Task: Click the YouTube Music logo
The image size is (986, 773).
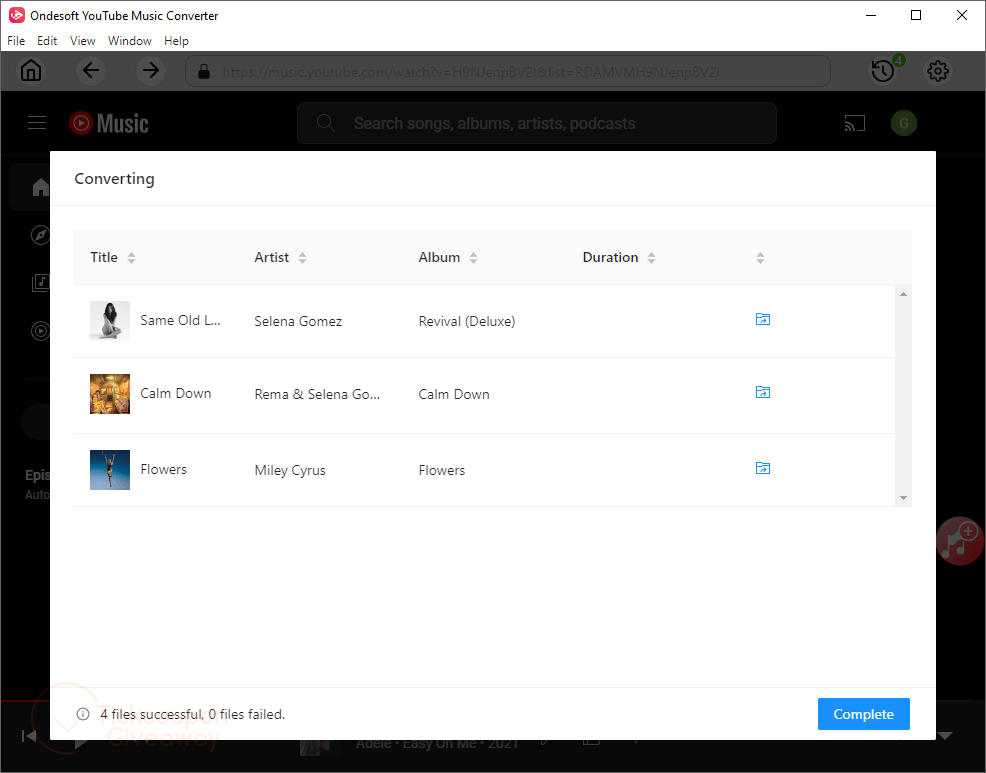Action: tap(109, 123)
